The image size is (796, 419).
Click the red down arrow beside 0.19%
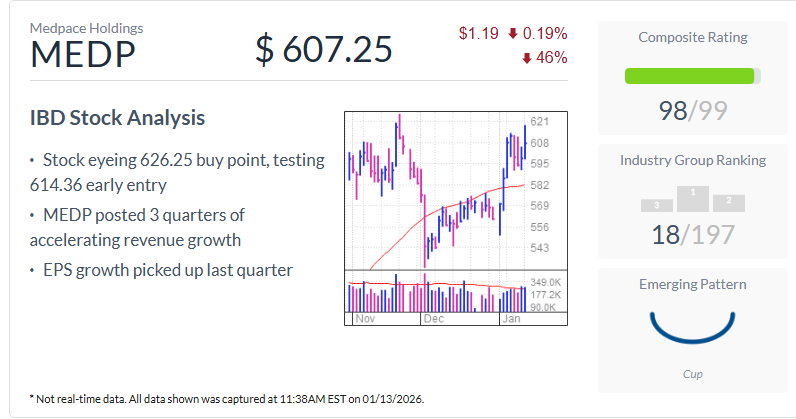[x=513, y=34]
